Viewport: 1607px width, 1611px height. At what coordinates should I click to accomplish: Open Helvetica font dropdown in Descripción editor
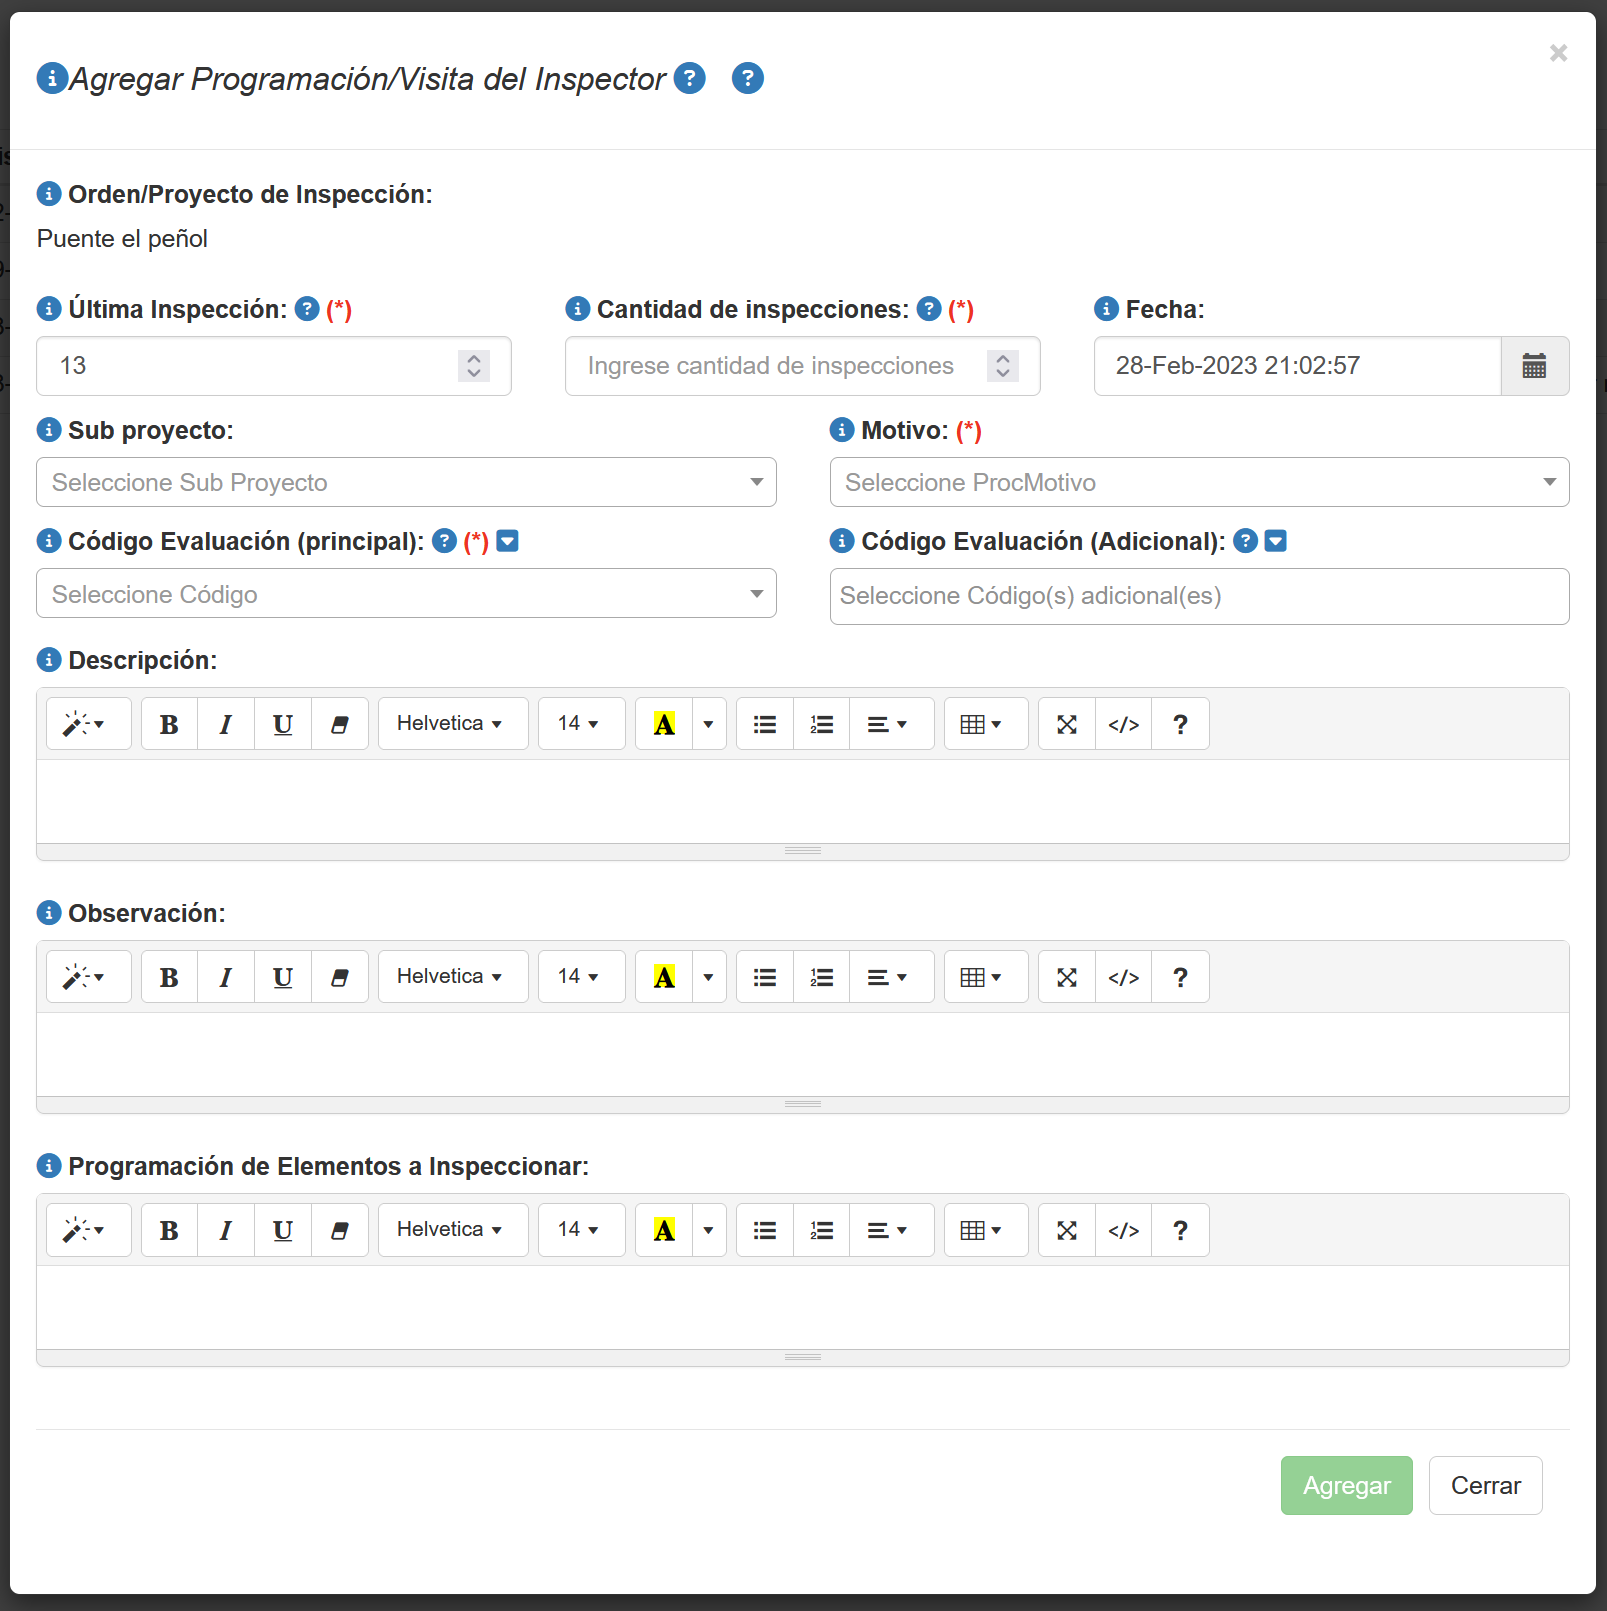(x=451, y=724)
